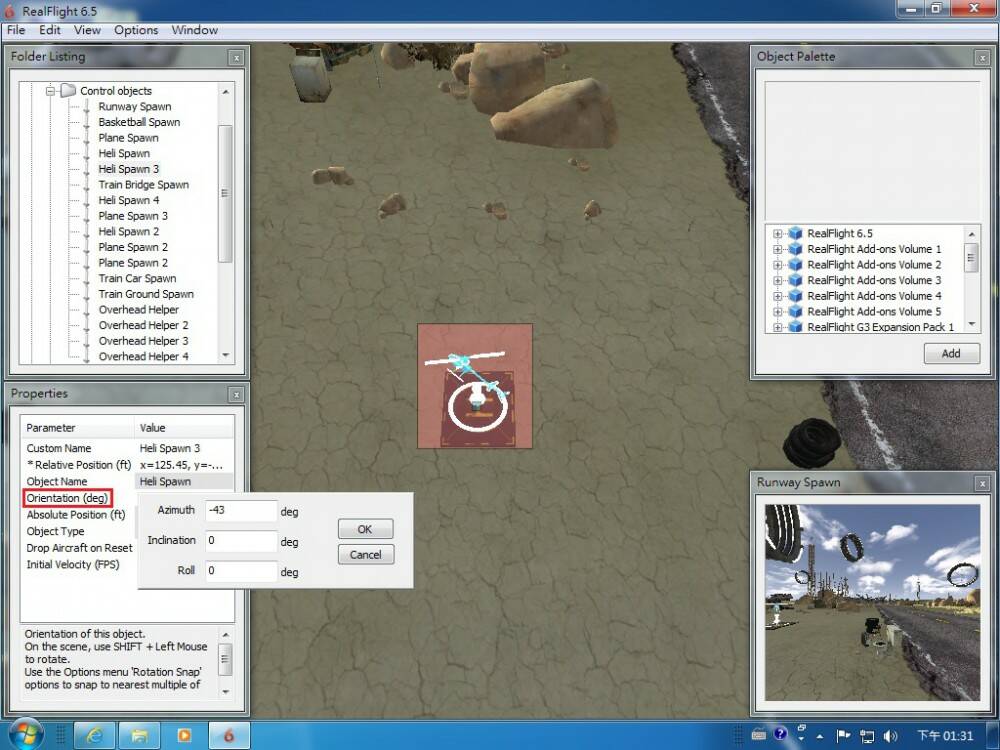Expand RealFlight Add-ons Volume 1

click(777, 249)
